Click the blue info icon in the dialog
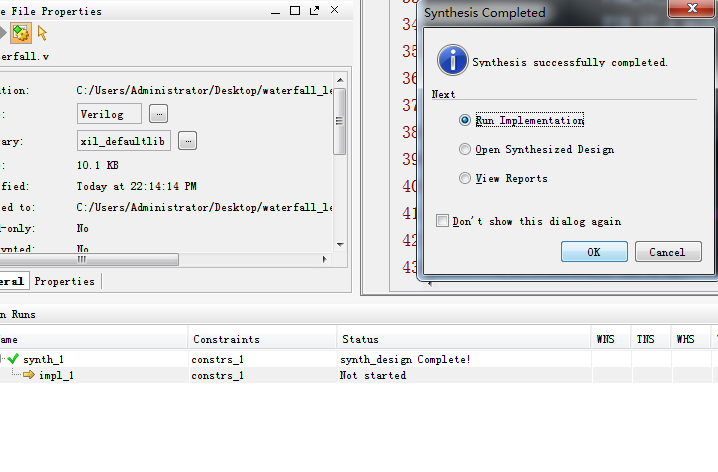 tap(452, 60)
